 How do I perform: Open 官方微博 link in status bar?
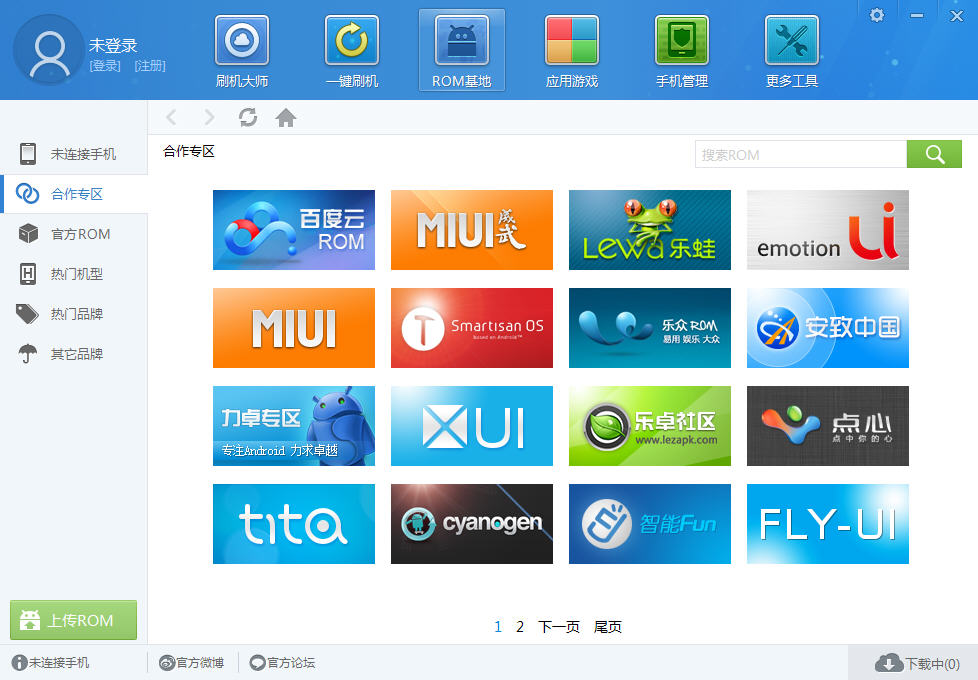point(192,662)
